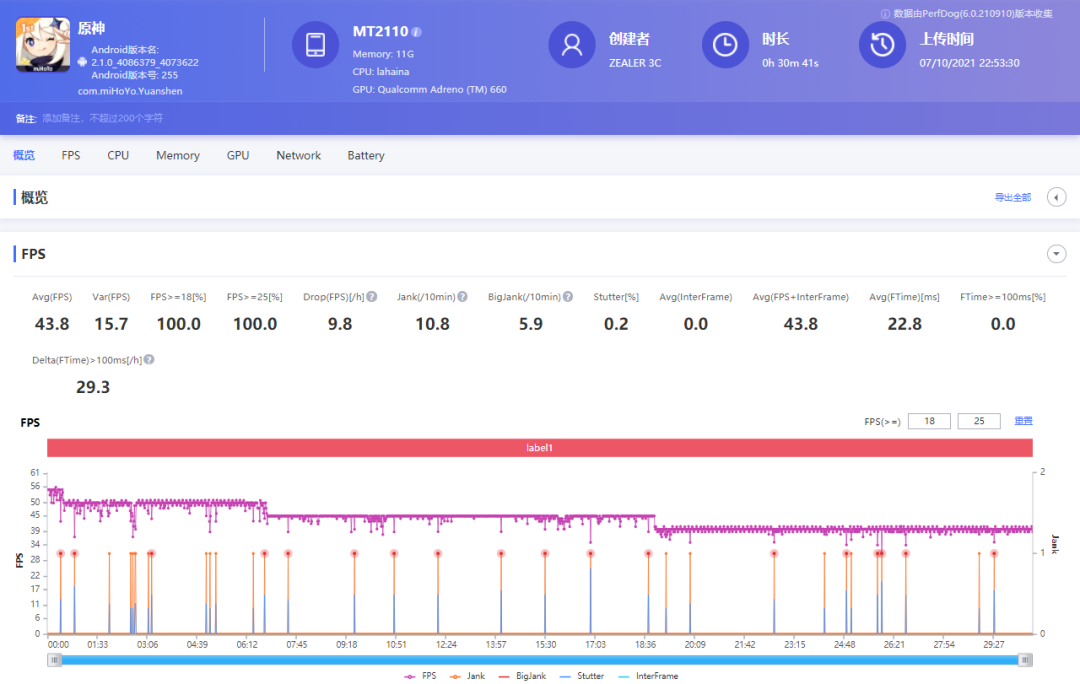The height and width of the screenshot is (684, 1080).
Task: Click the creator profile icon
Action: 572,45
